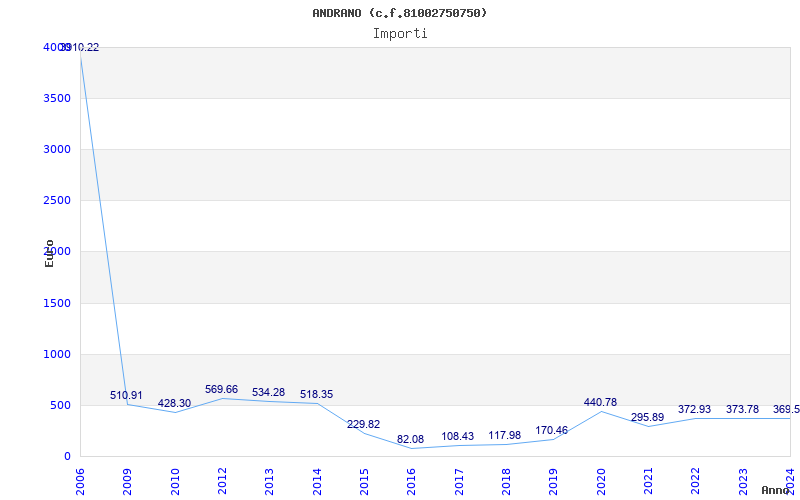Select the 428.30 data label
The width and height of the screenshot is (800, 500).
coord(174,404)
